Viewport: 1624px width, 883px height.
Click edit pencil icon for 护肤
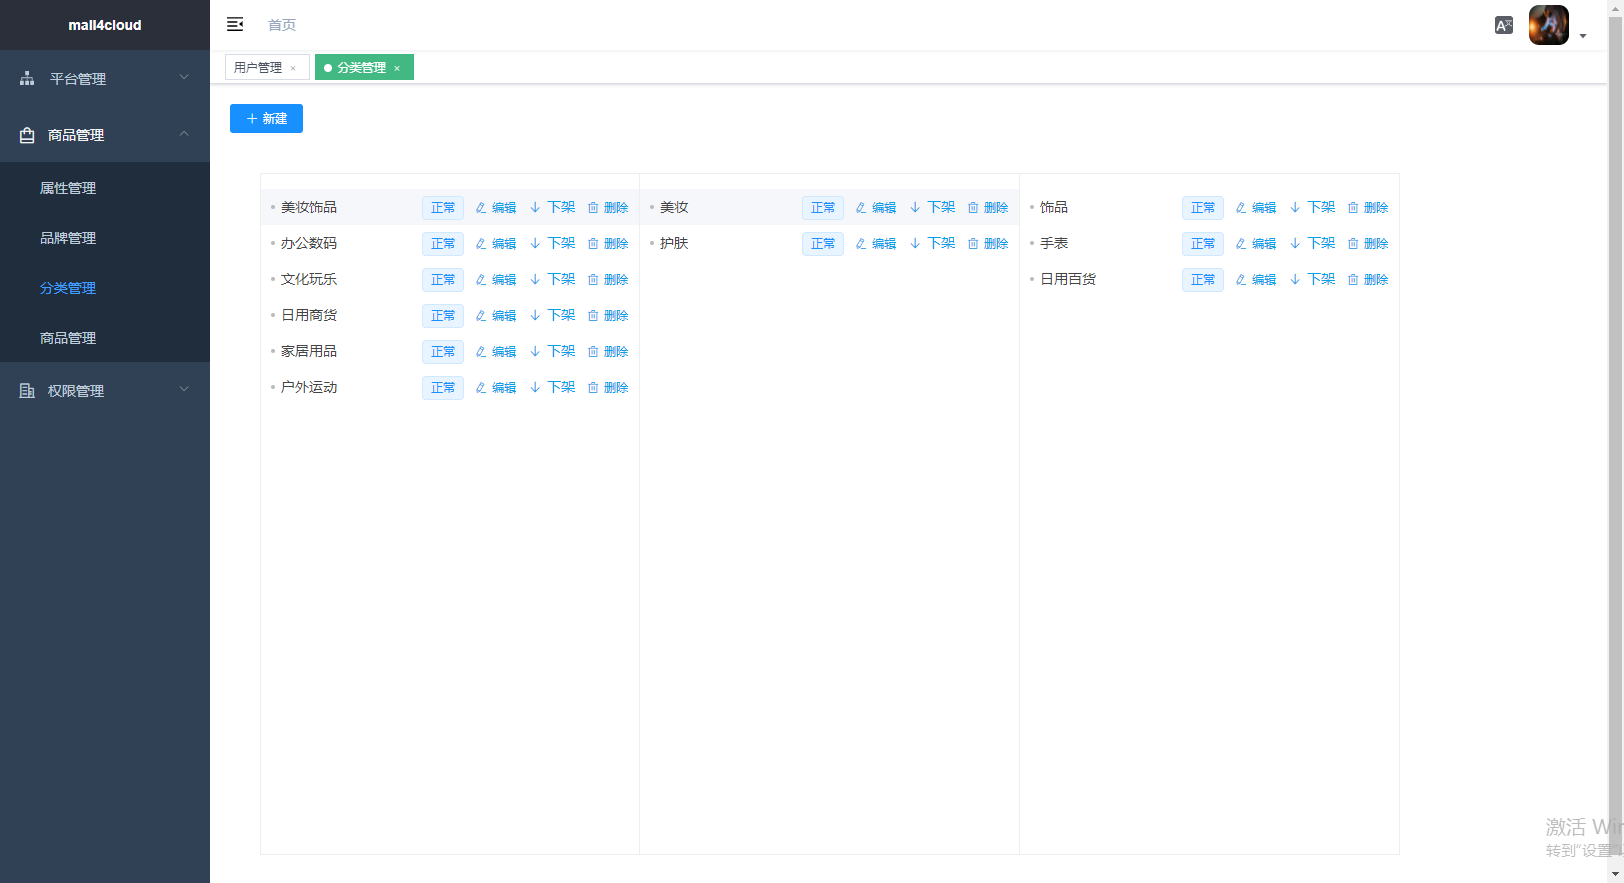tap(861, 244)
